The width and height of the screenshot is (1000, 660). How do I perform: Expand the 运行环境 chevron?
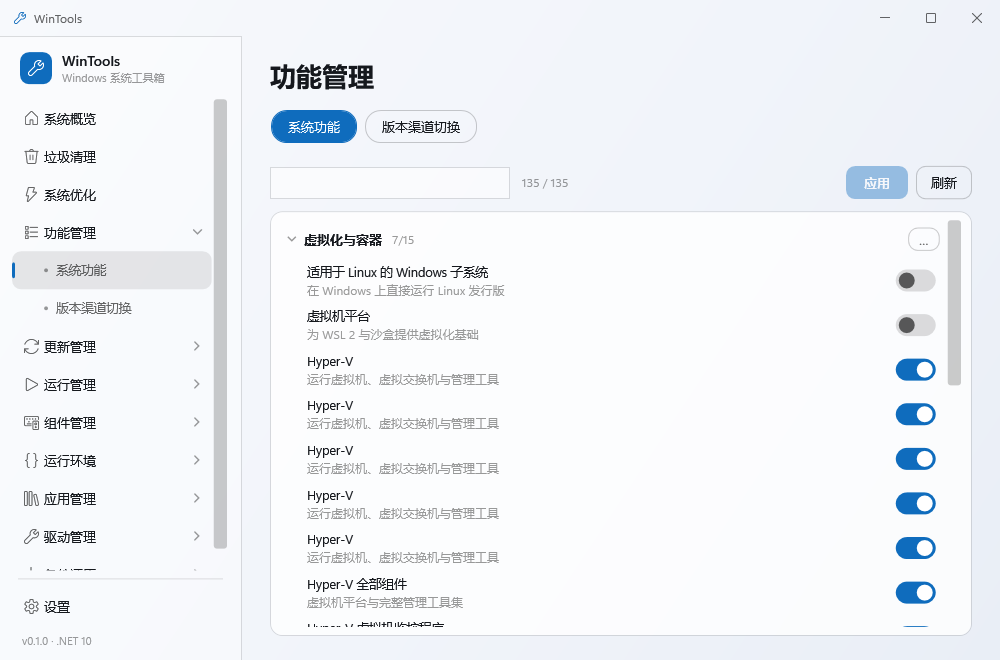[197, 460]
